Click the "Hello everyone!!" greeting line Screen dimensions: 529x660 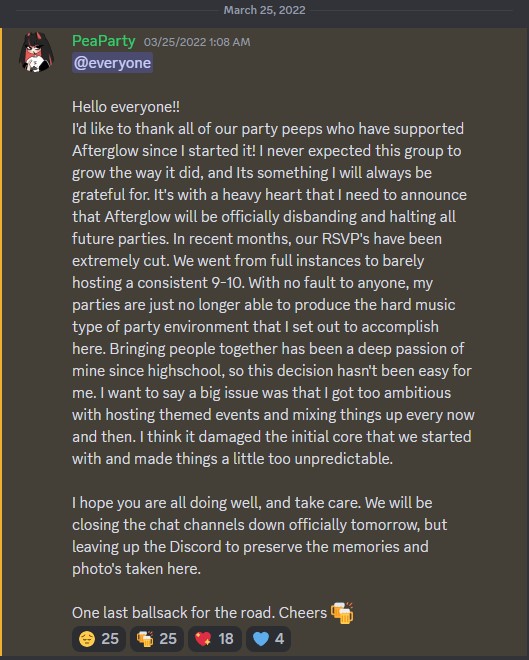point(126,106)
